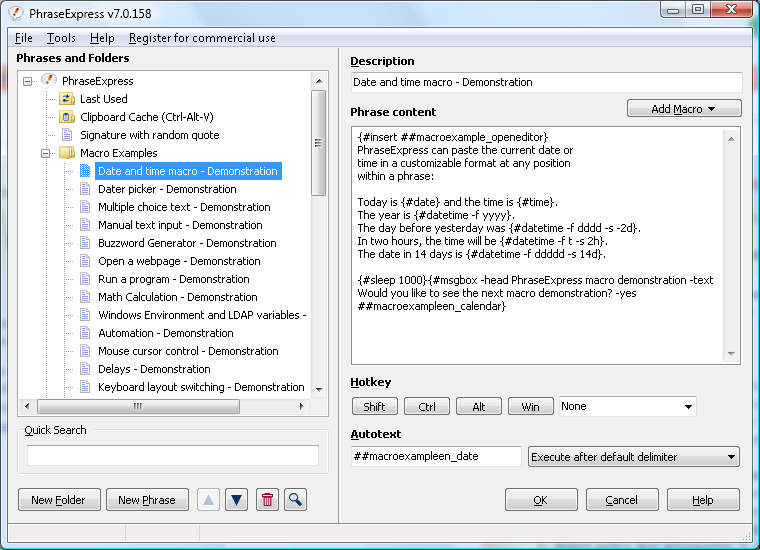Toggle the Shift hotkey modifier

pos(374,407)
